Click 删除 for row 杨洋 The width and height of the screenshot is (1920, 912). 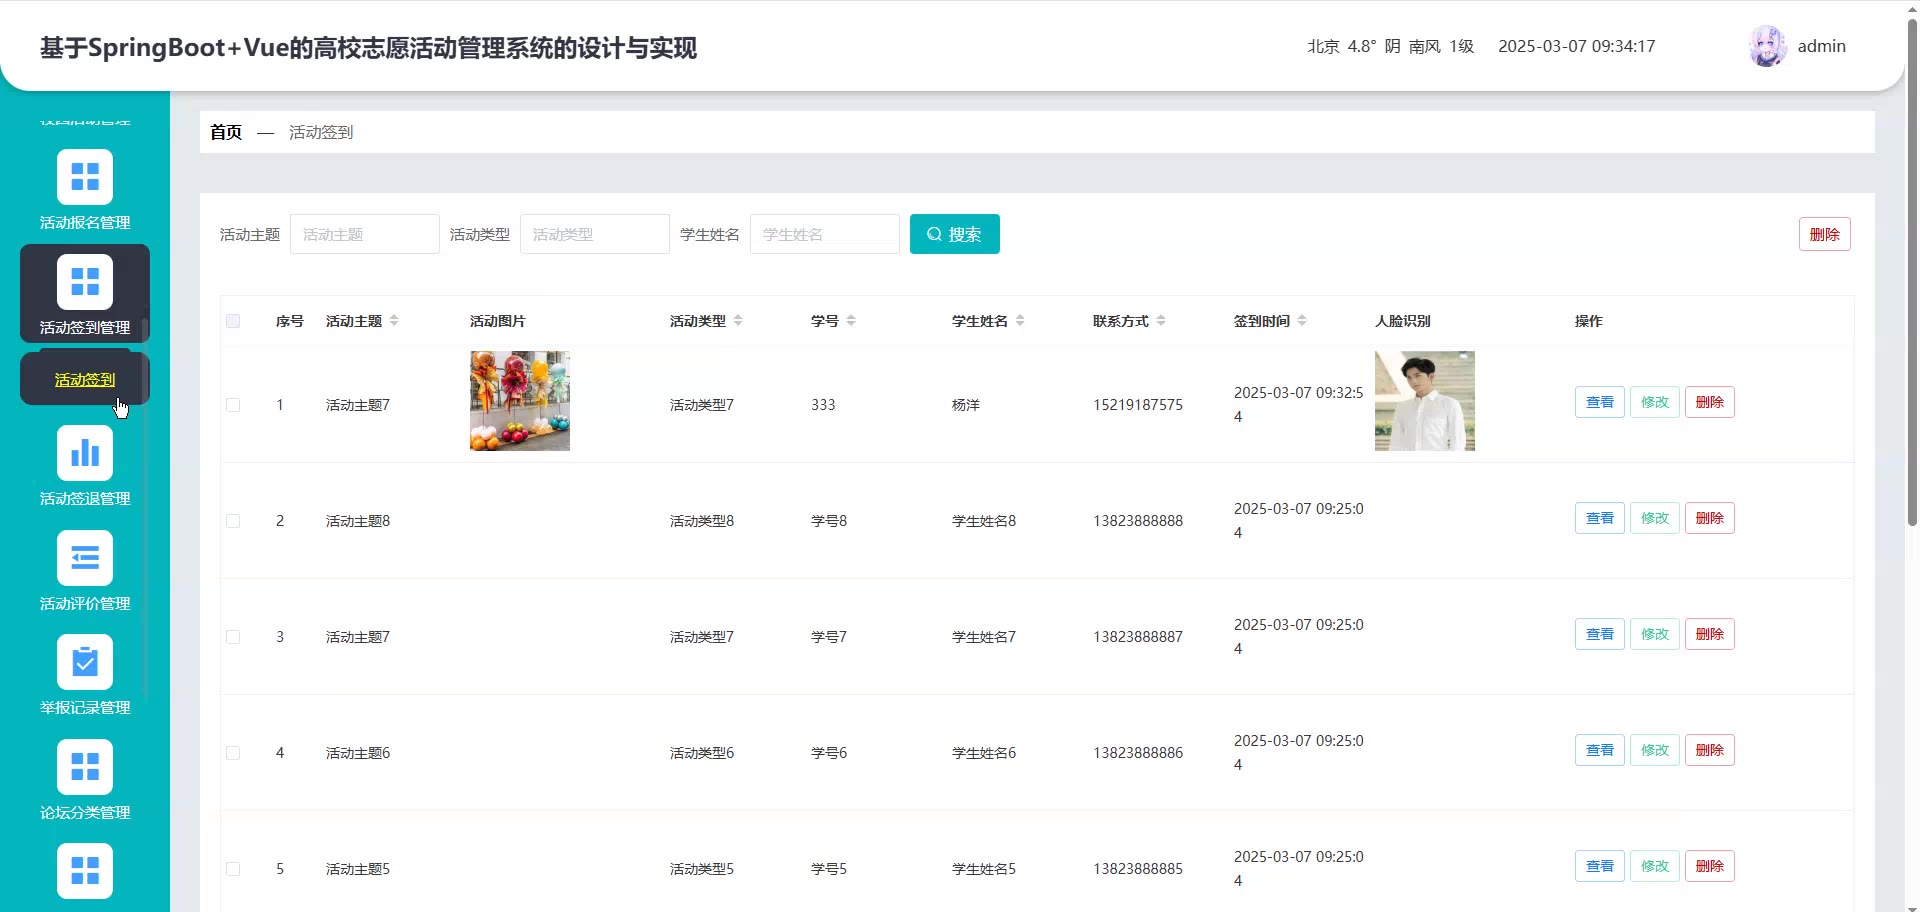pos(1709,402)
